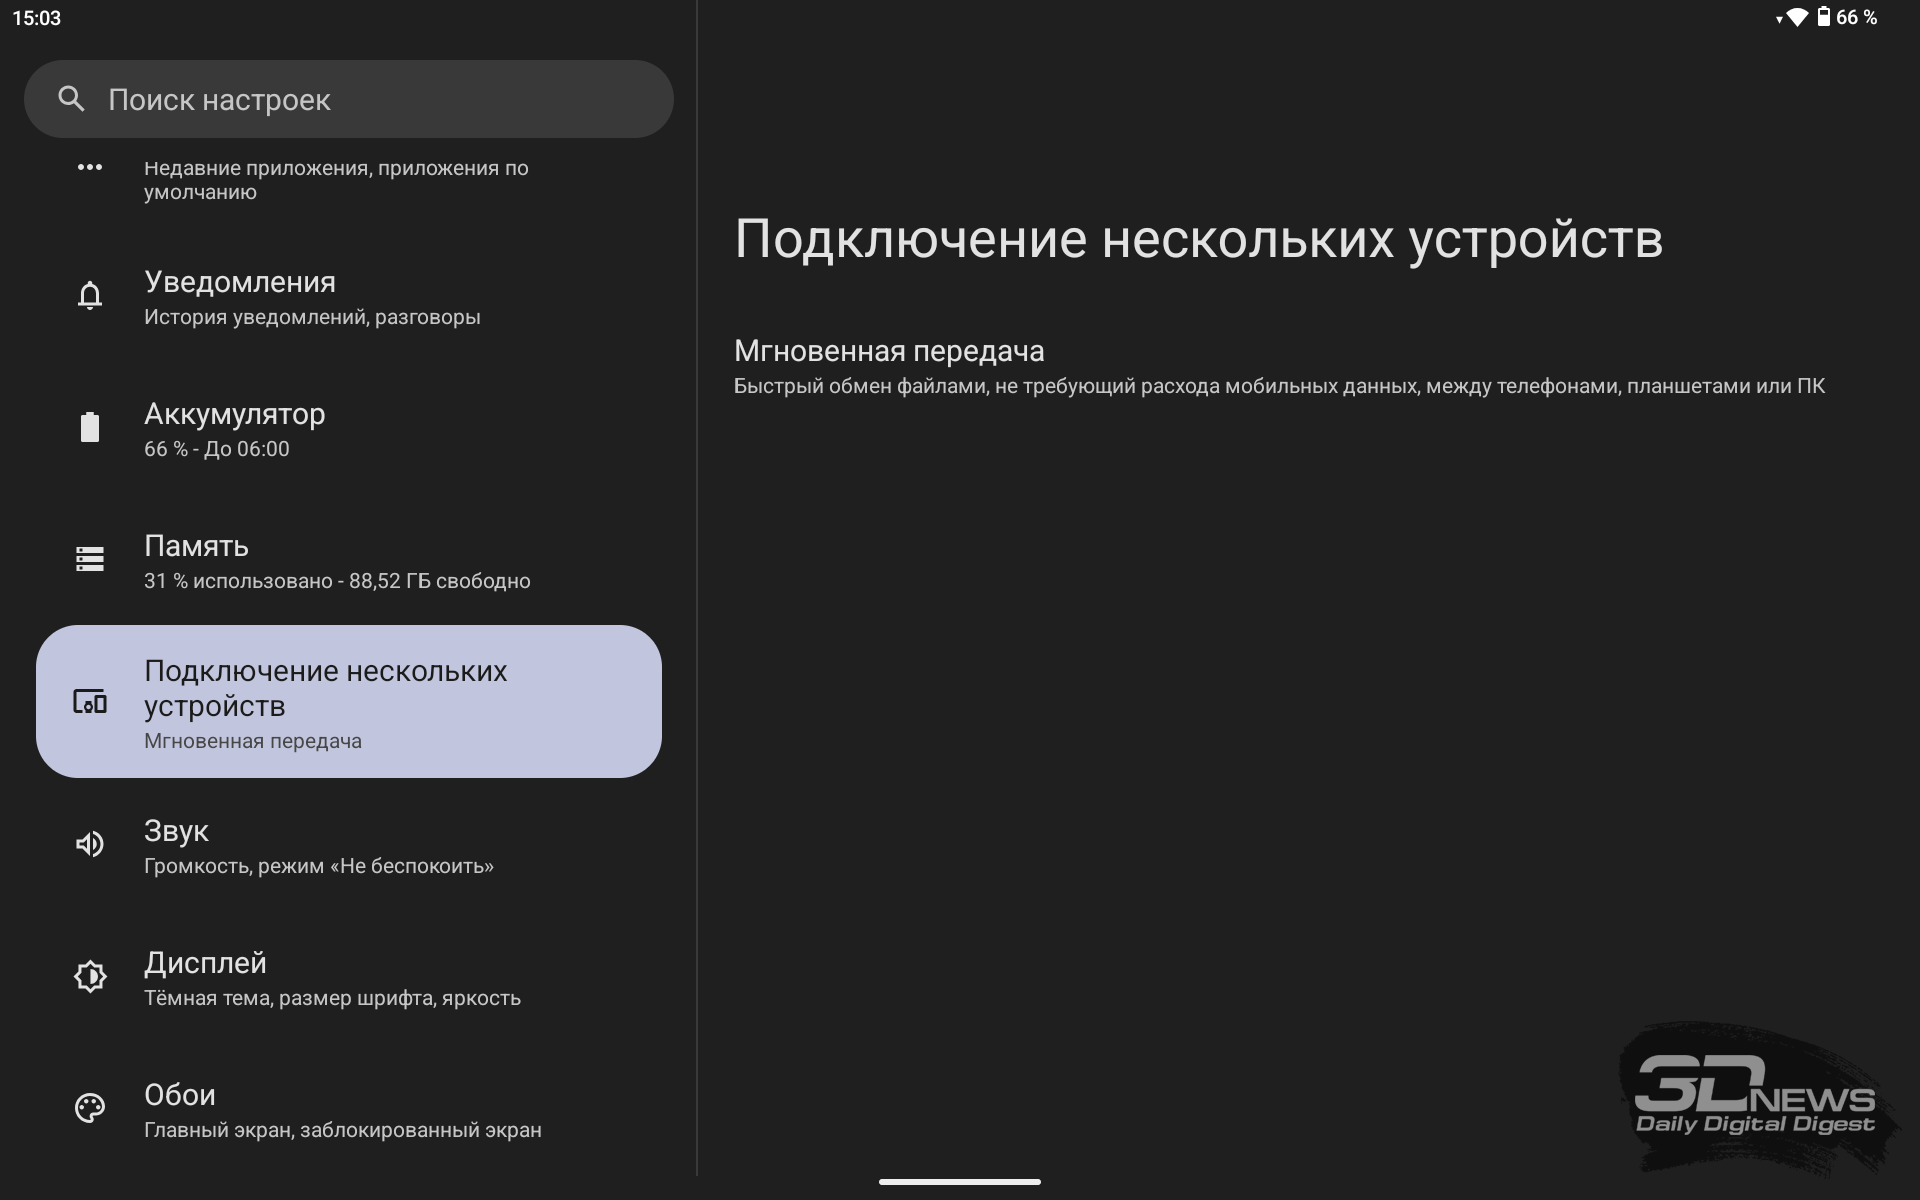Viewport: 1920px width, 1200px height.
Task: Click the Аккумулятор battery icon
Action: click(x=90, y=427)
